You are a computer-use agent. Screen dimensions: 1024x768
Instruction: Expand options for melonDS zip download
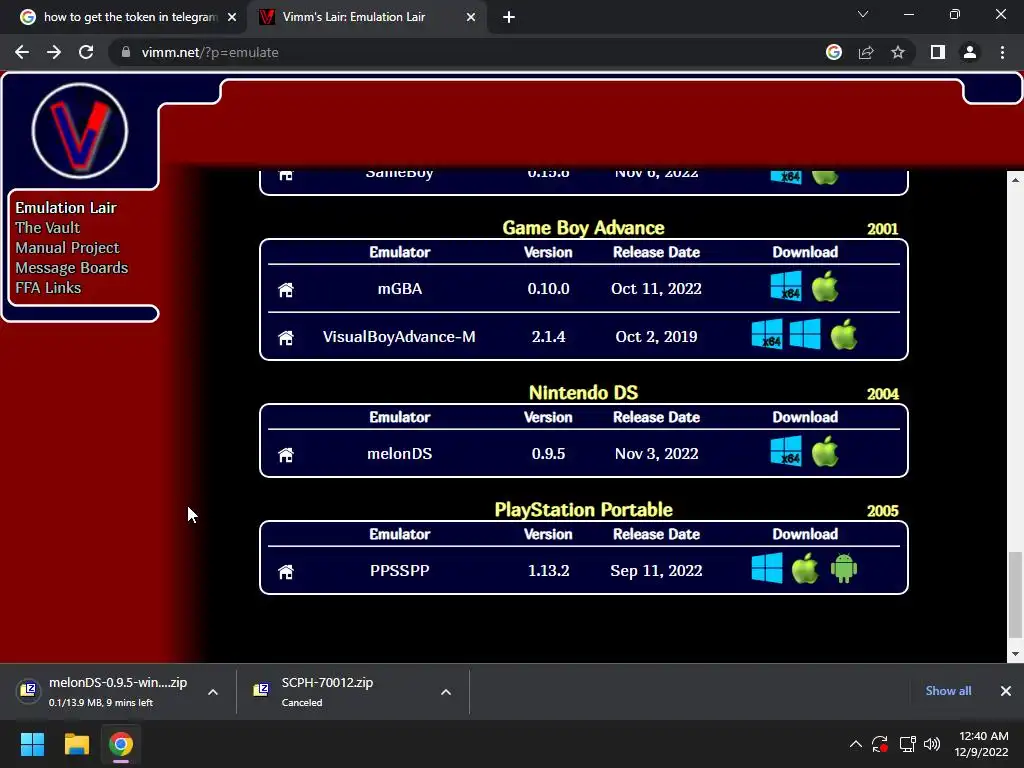coord(213,692)
